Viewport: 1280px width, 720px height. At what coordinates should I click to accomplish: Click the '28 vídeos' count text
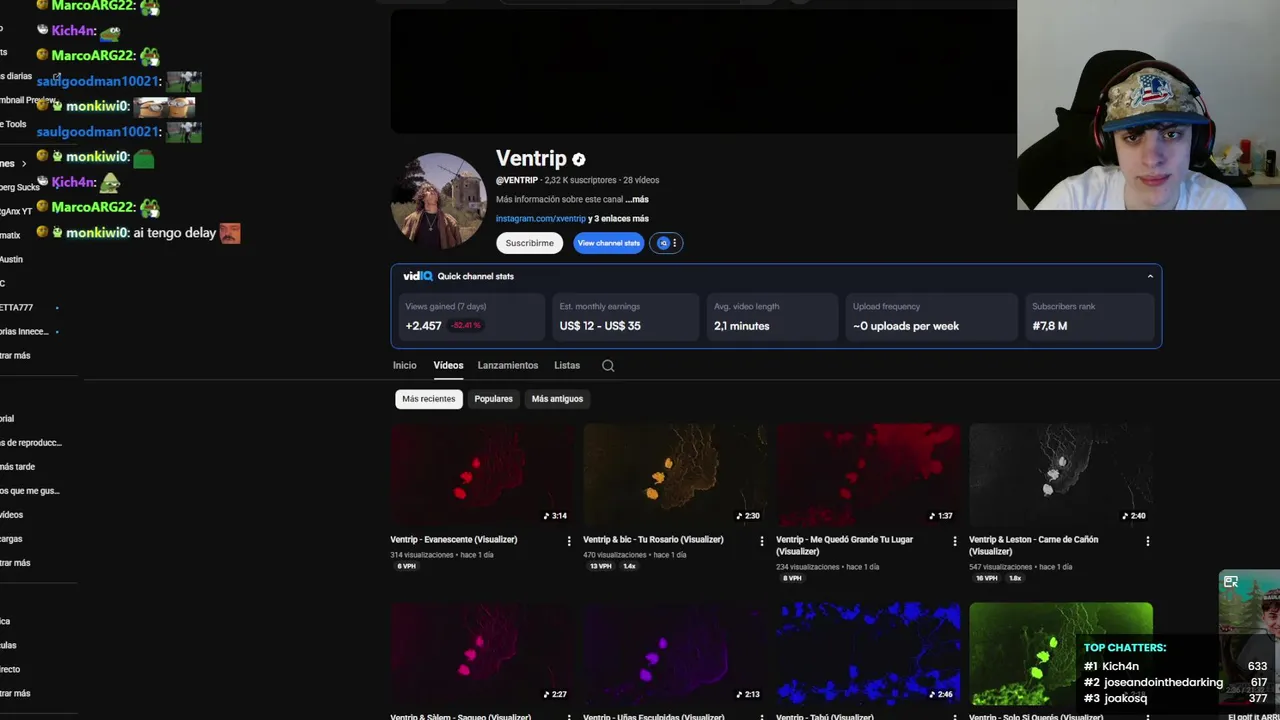click(x=641, y=180)
